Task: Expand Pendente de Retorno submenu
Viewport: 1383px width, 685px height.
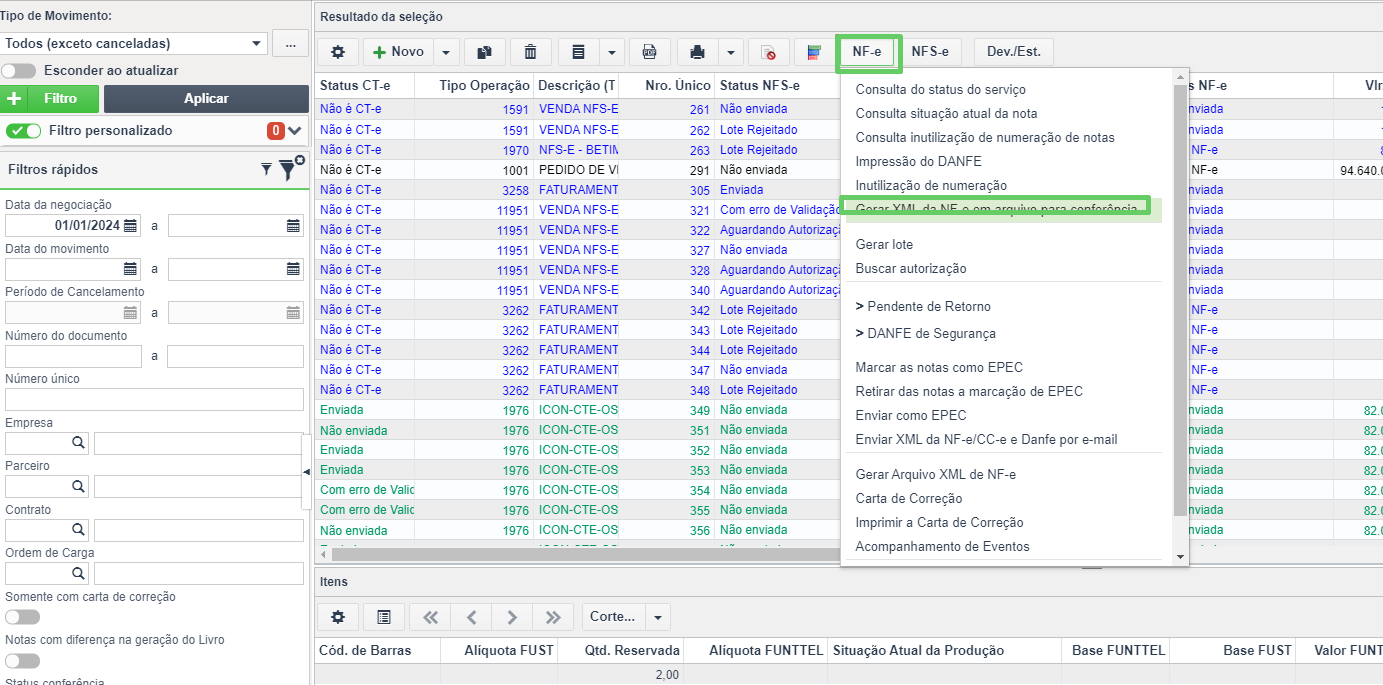Action: pyautogui.click(x=923, y=306)
